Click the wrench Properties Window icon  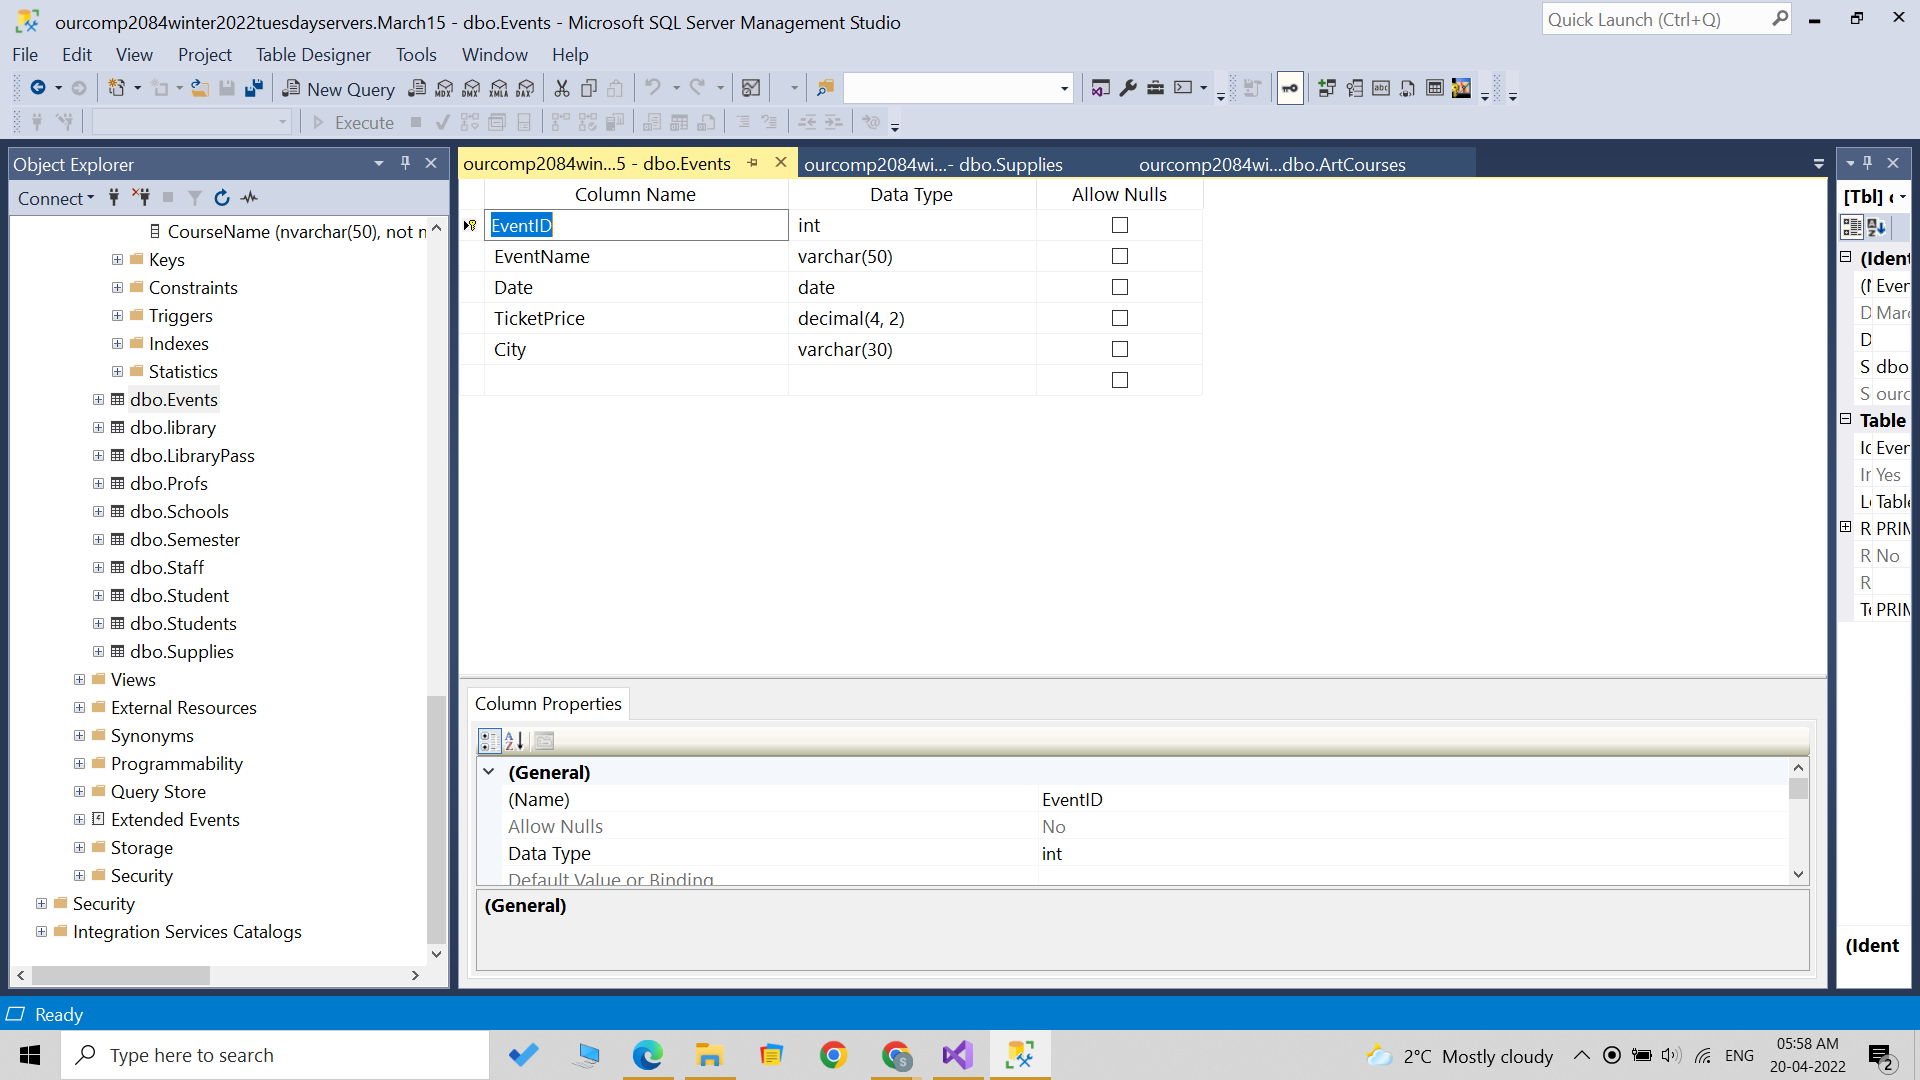(x=1128, y=89)
